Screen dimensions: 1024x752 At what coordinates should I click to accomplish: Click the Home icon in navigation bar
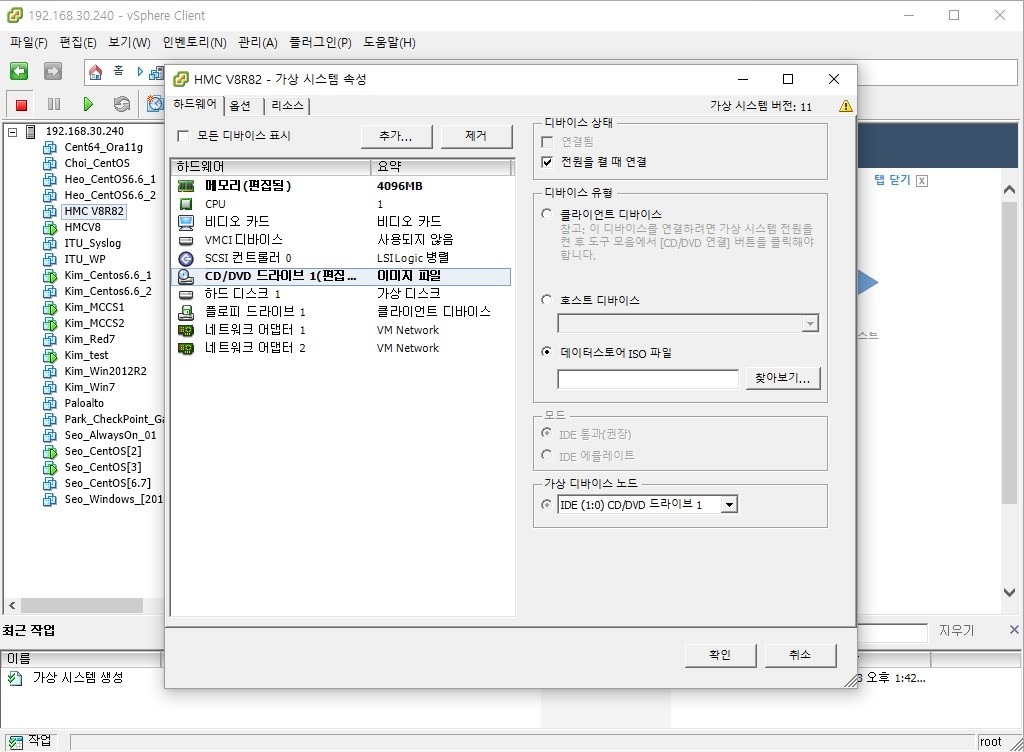coord(96,72)
